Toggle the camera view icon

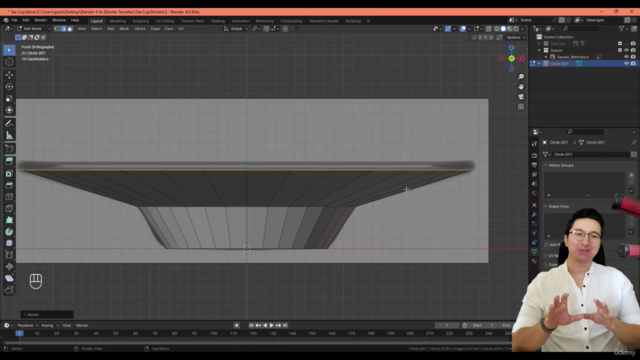[x=521, y=97]
